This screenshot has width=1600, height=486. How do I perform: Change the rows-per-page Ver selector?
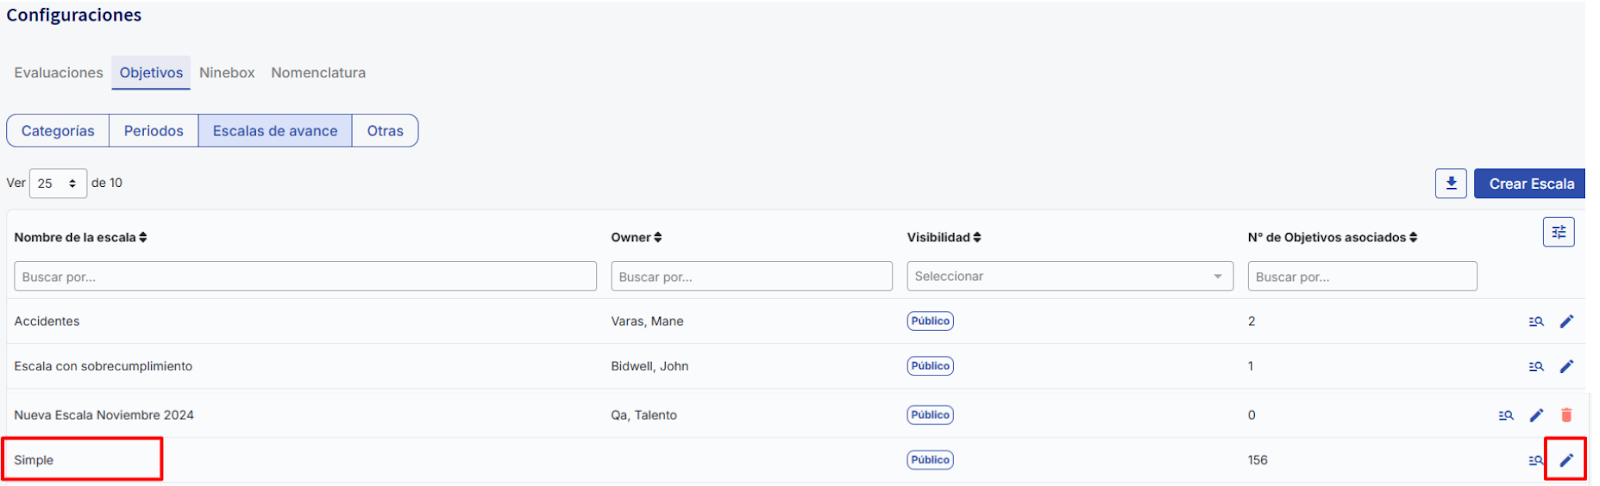[x=58, y=183]
